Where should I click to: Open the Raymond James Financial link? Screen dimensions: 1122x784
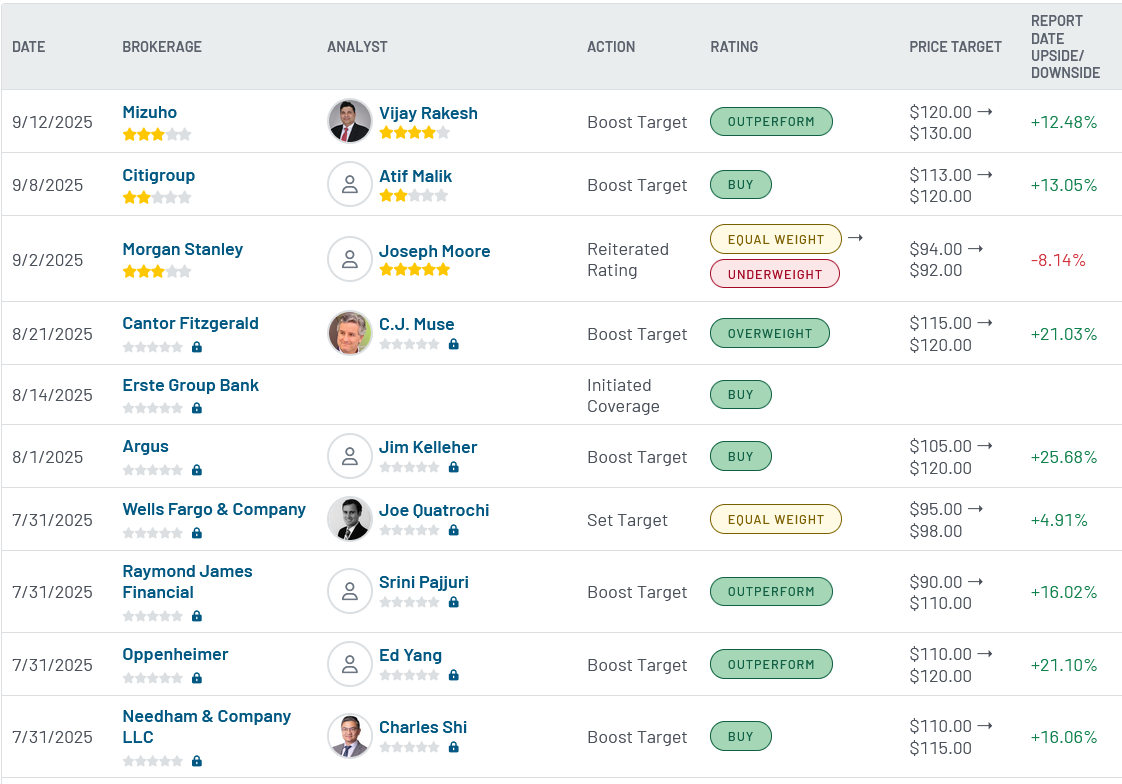[187, 582]
